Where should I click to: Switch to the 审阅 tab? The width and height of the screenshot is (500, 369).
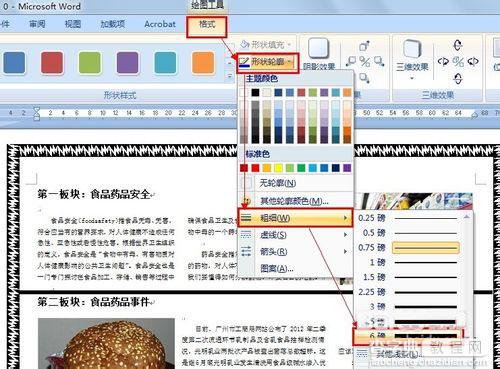point(37,24)
